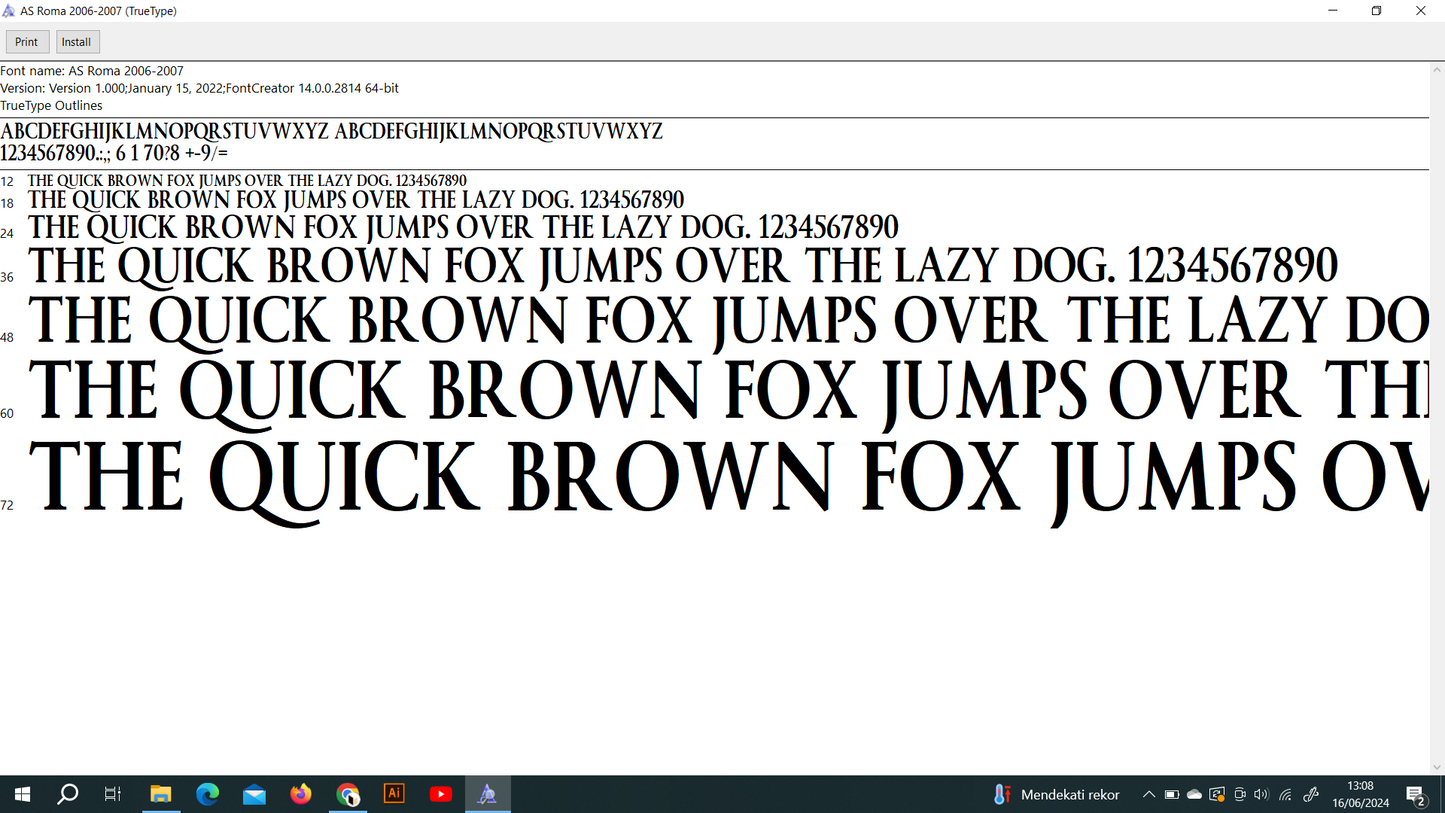Image resolution: width=1445 pixels, height=813 pixels.
Task: Open Task View on the taskbar
Action: click(x=112, y=793)
